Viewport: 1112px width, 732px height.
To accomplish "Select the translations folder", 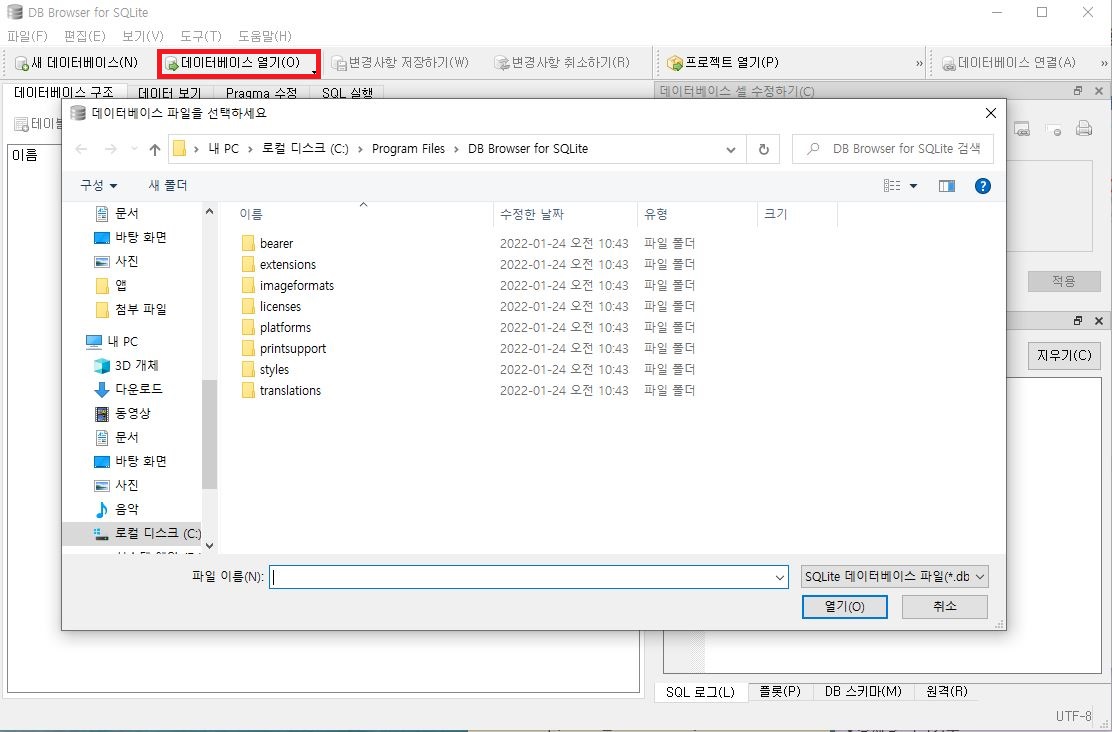I will pos(290,391).
